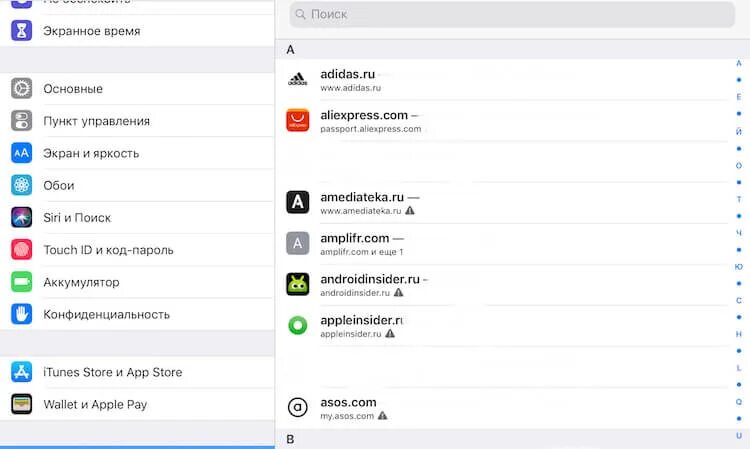750x449 pixels.
Task: Jump to letter E in index bar
Action: click(739, 97)
